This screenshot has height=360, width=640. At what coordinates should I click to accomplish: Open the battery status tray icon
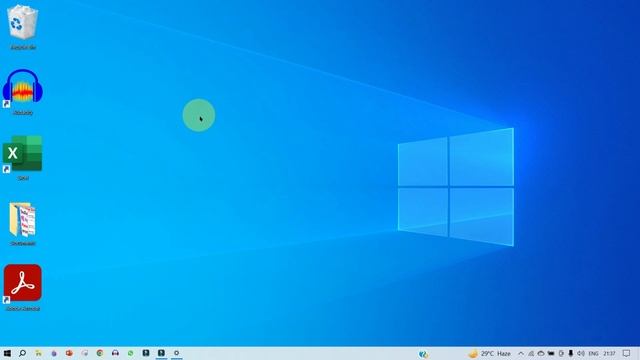551,353
